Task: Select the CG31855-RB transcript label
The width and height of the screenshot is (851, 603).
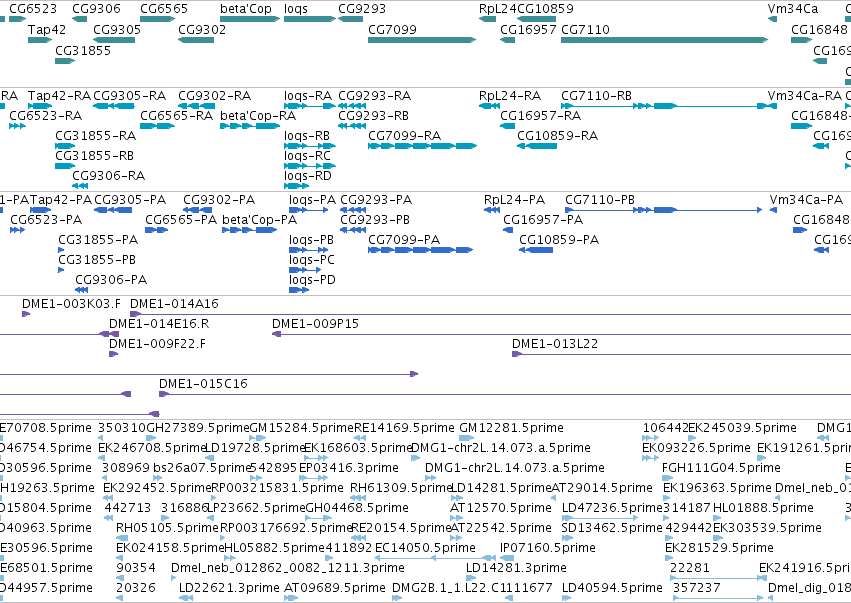Action: (x=94, y=156)
